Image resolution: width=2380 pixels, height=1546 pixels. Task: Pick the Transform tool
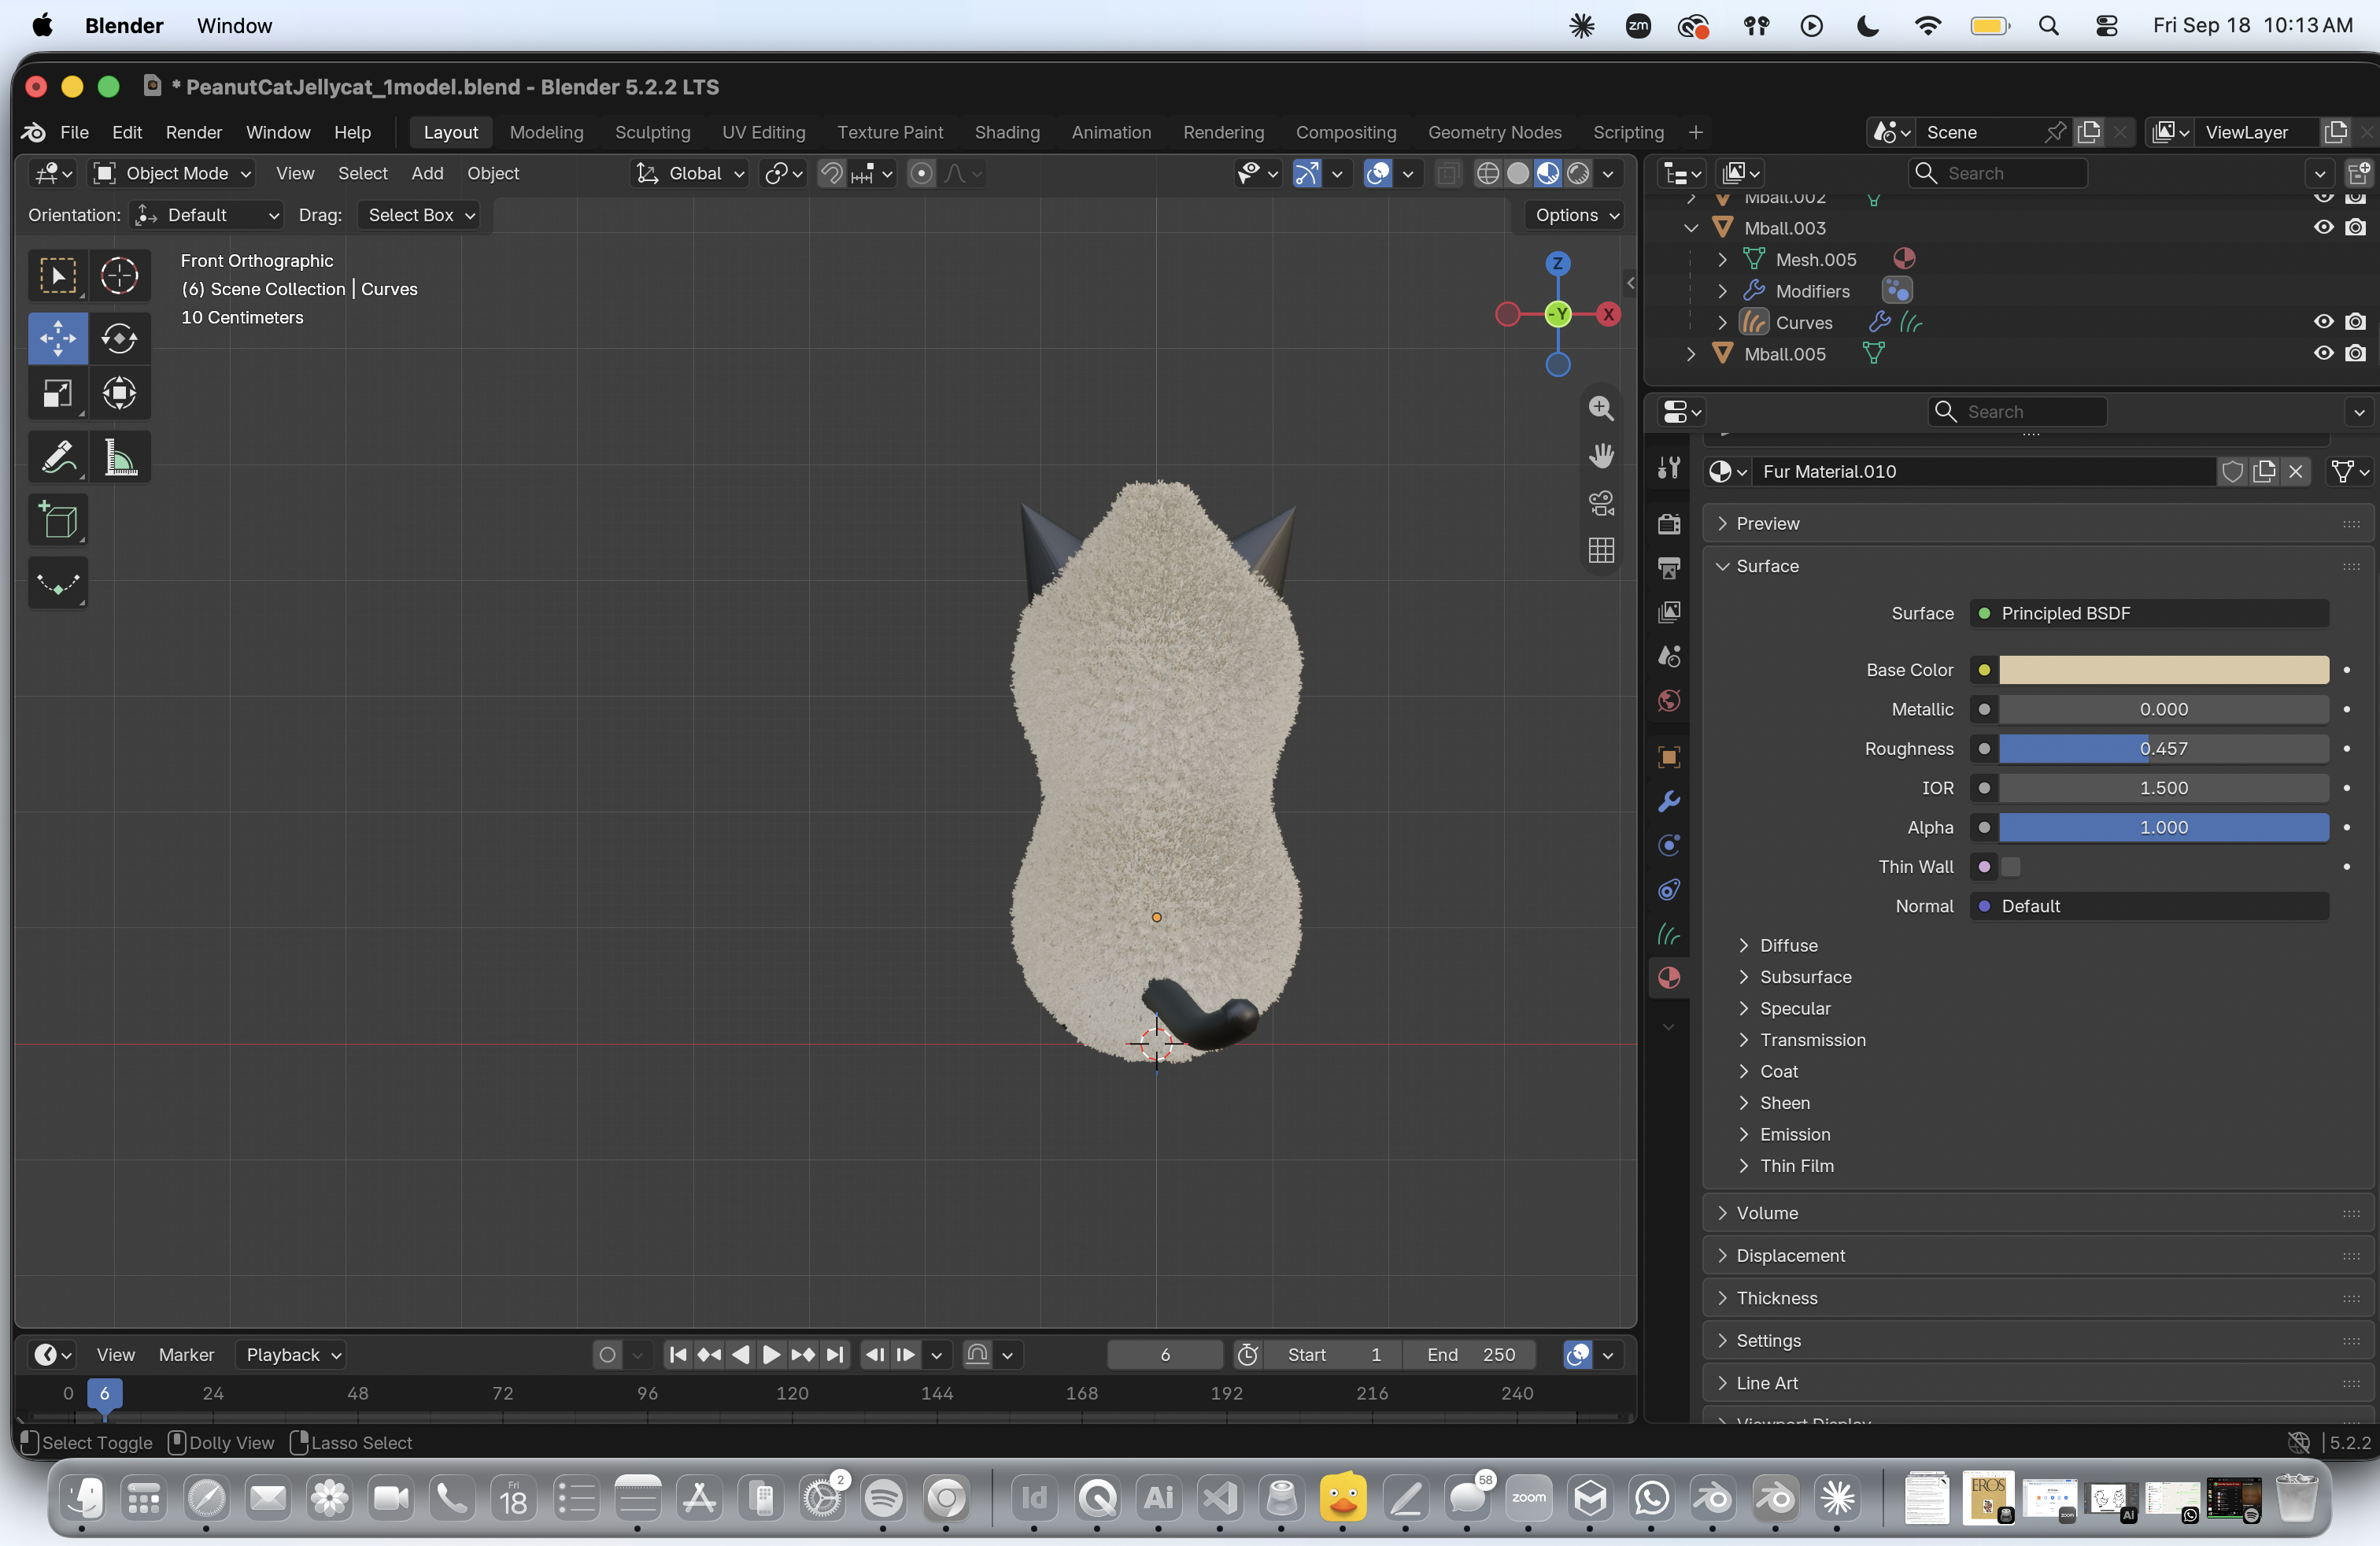[x=120, y=393]
